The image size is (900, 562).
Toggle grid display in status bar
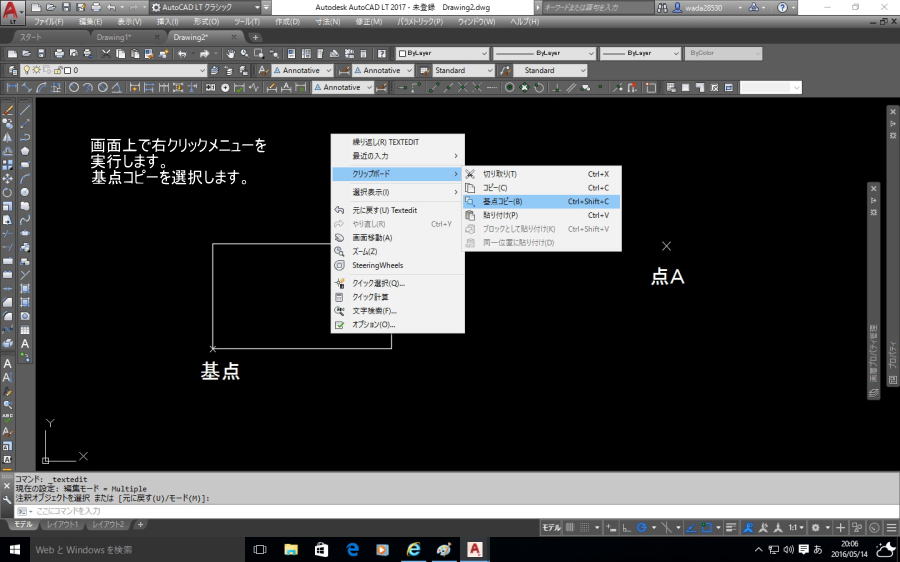point(570,528)
